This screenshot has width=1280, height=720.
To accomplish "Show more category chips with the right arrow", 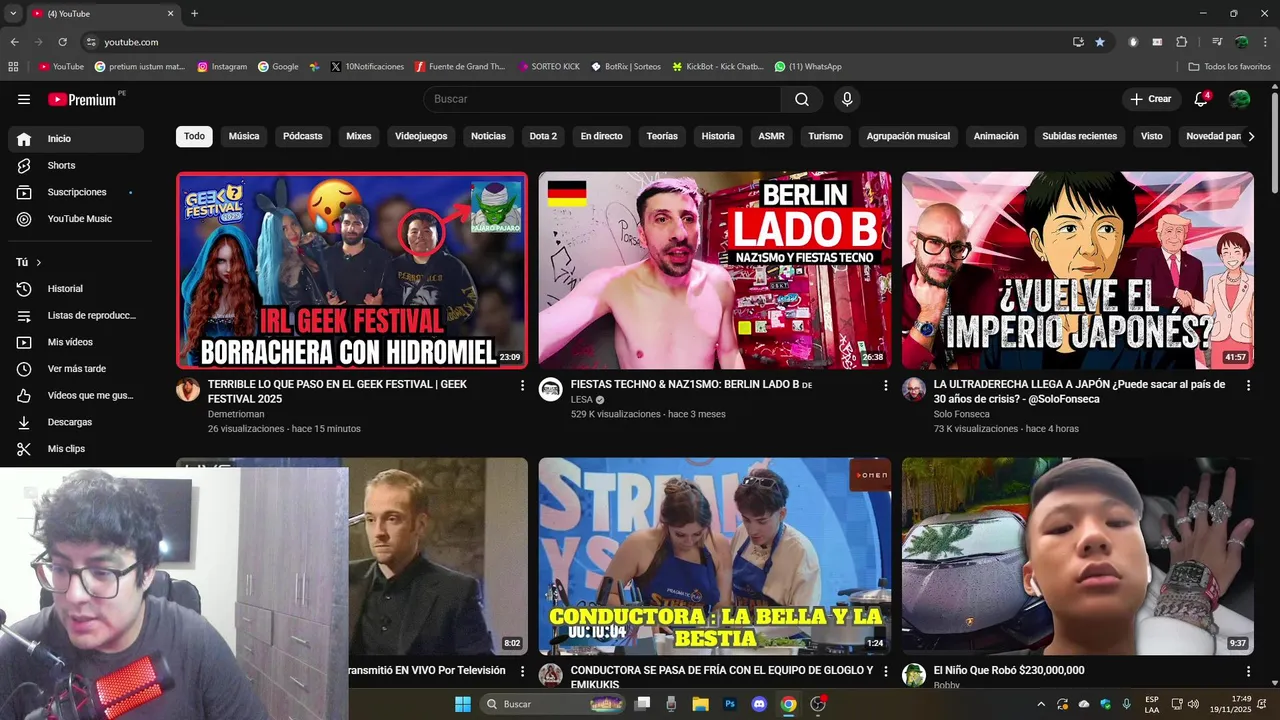I will [x=1251, y=137].
